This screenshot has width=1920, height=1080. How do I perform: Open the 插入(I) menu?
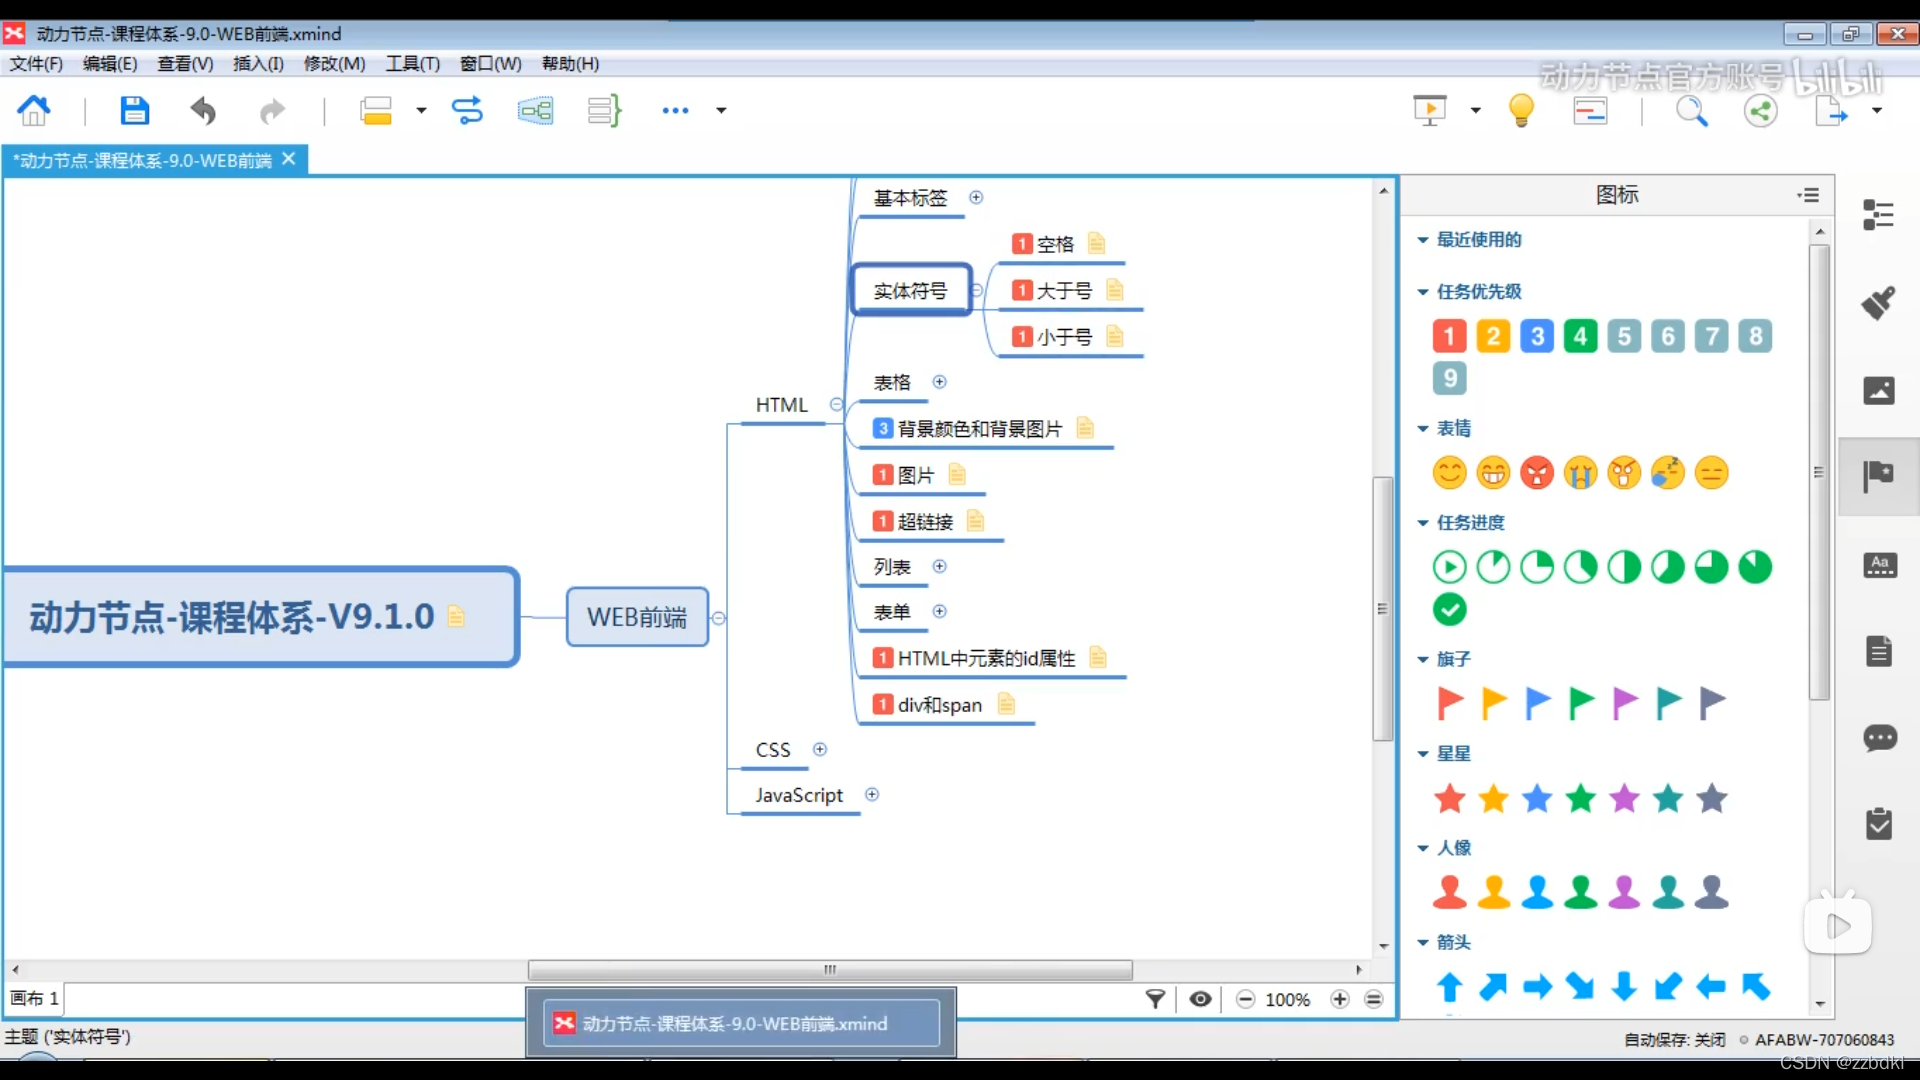[258, 64]
